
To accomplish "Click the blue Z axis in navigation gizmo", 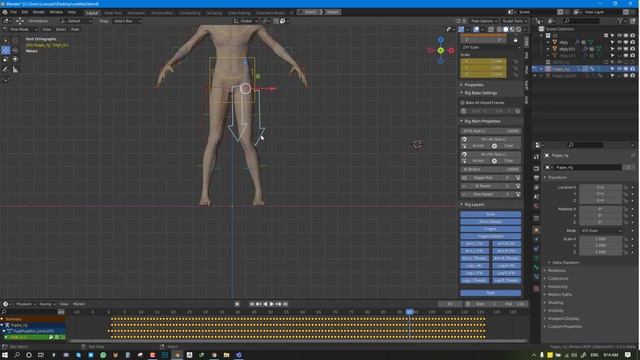I will (x=441, y=40).
